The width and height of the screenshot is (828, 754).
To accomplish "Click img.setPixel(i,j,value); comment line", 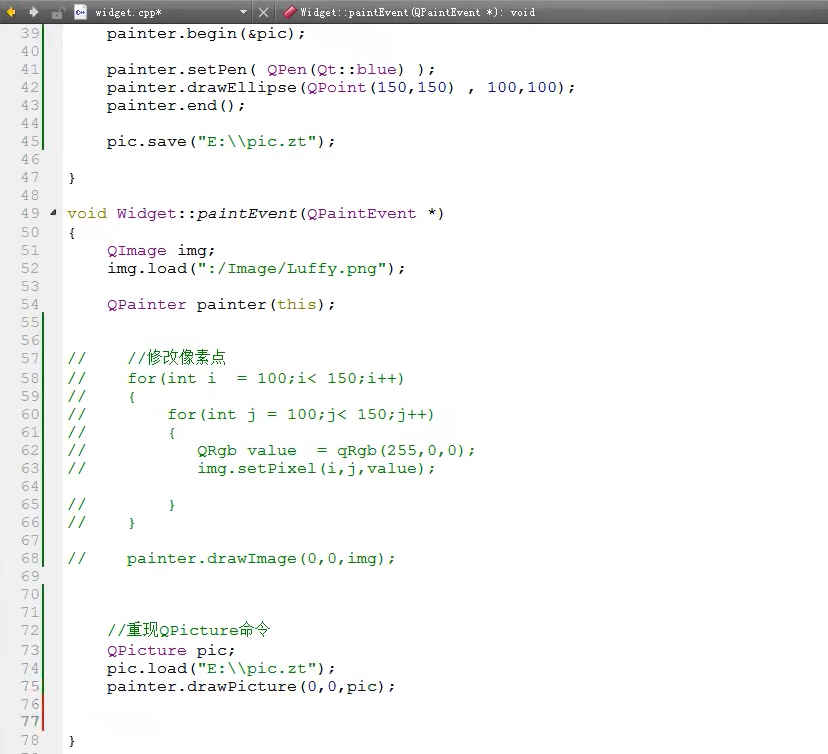I will (x=316, y=469).
